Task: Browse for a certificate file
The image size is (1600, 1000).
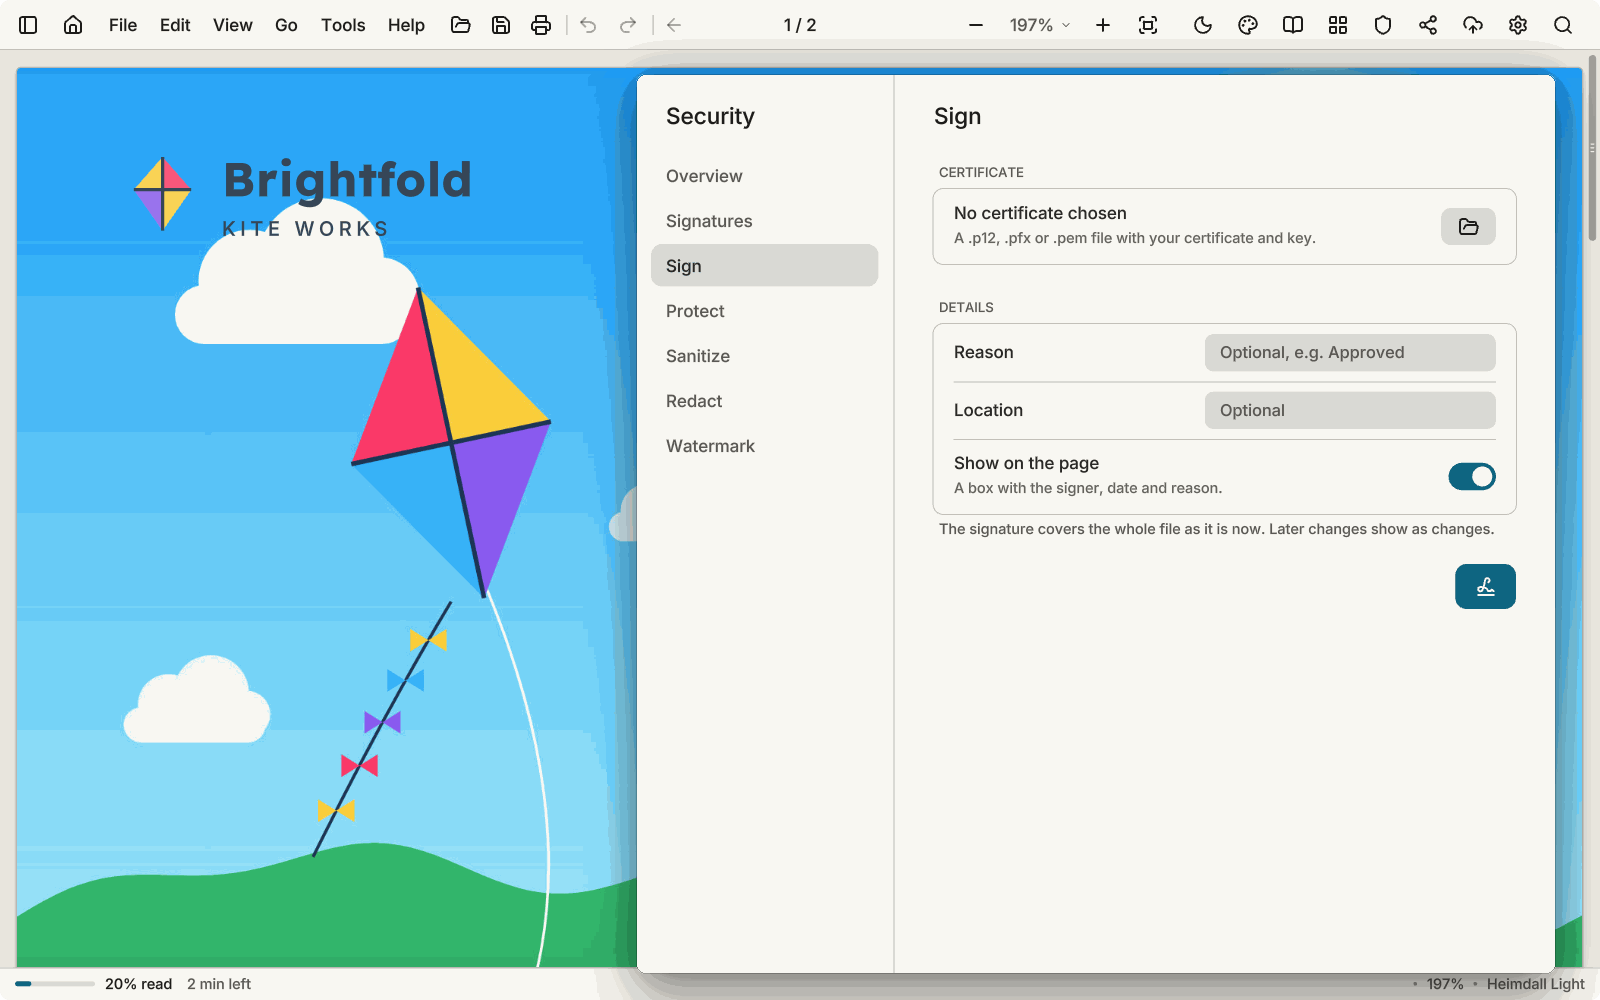Action: (x=1468, y=227)
